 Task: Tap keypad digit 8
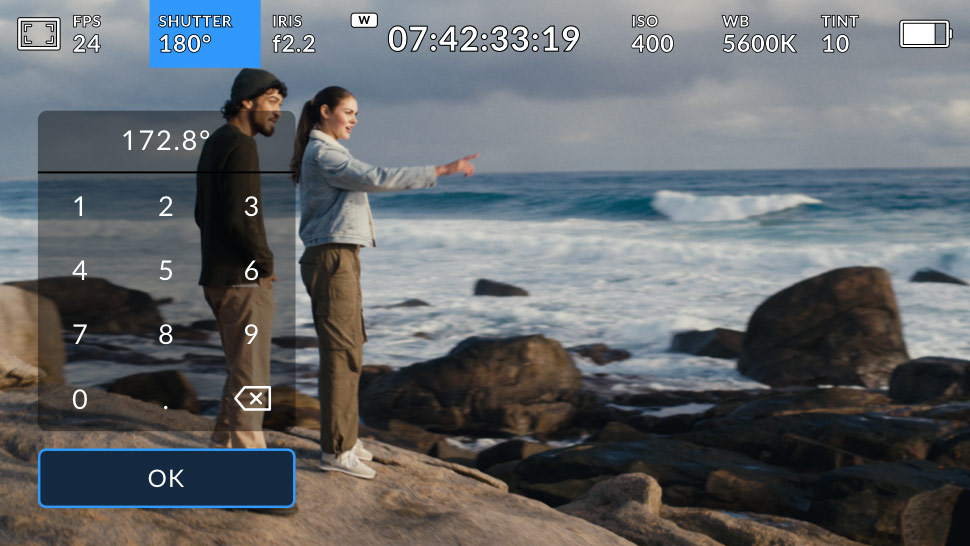pyautogui.click(x=165, y=335)
